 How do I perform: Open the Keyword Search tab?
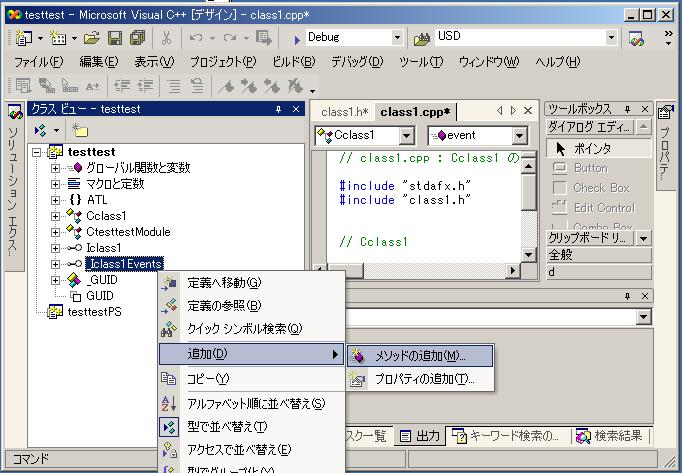(x=506, y=436)
